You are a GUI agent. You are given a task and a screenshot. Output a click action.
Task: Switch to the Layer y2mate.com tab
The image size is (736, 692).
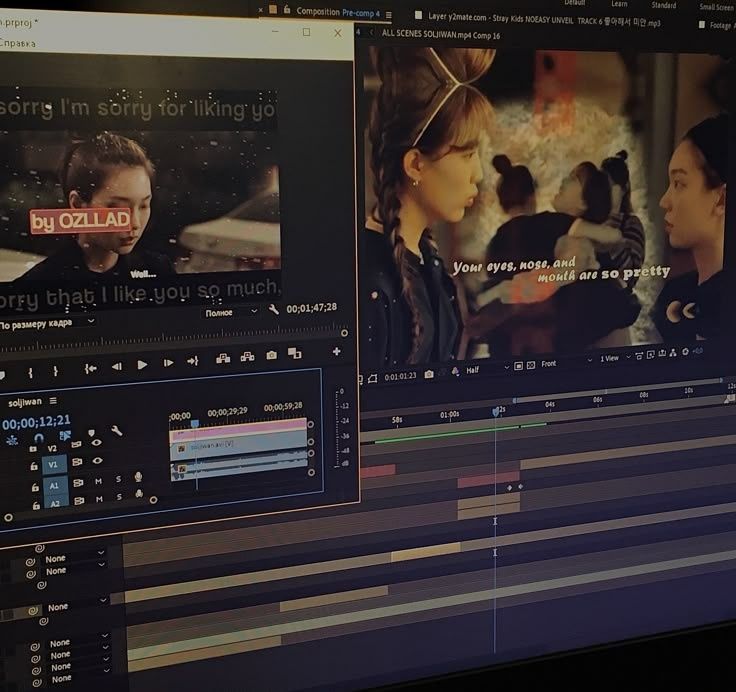pos(544,20)
